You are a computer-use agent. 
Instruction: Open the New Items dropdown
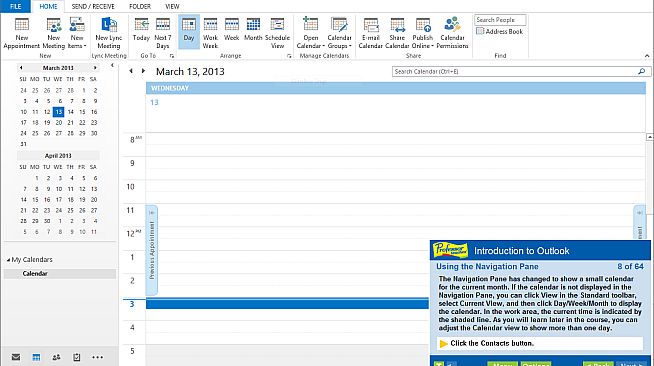coord(77,33)
